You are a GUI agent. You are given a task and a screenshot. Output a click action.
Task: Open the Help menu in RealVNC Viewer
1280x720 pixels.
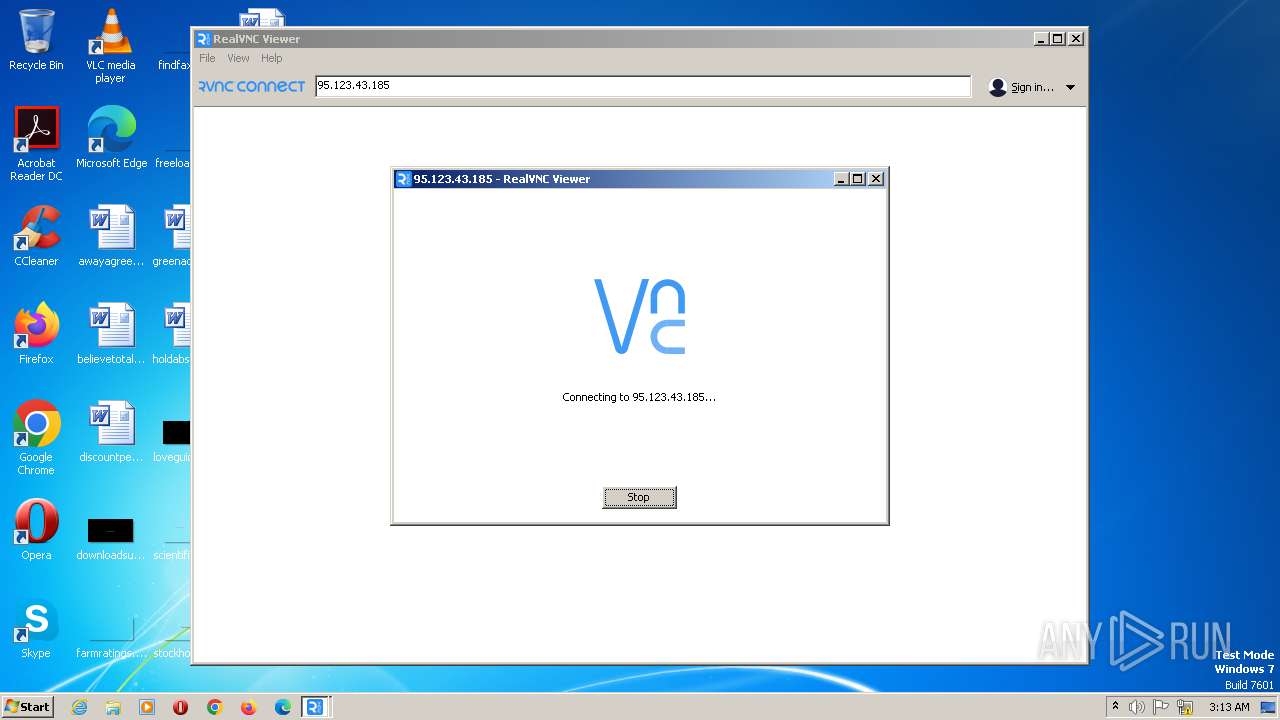click(272, 58)
